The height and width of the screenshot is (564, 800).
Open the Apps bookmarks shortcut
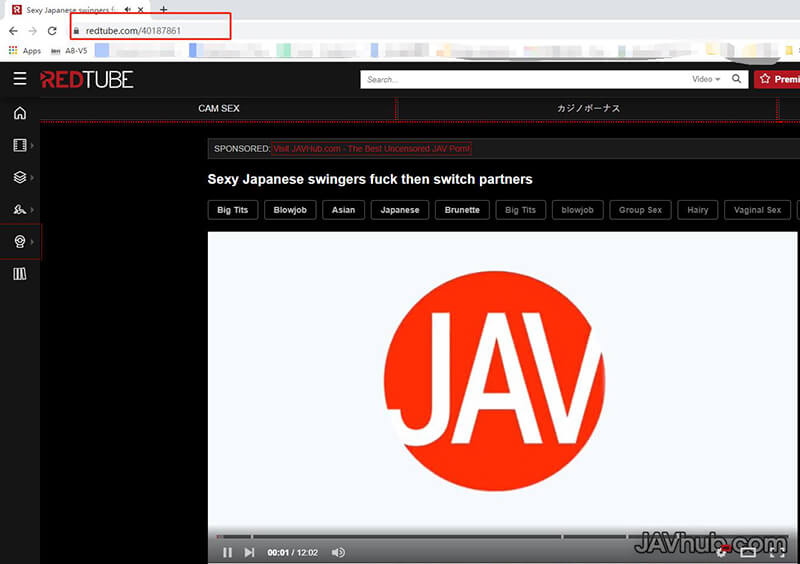pyautogui.click(x=24, y=51)
